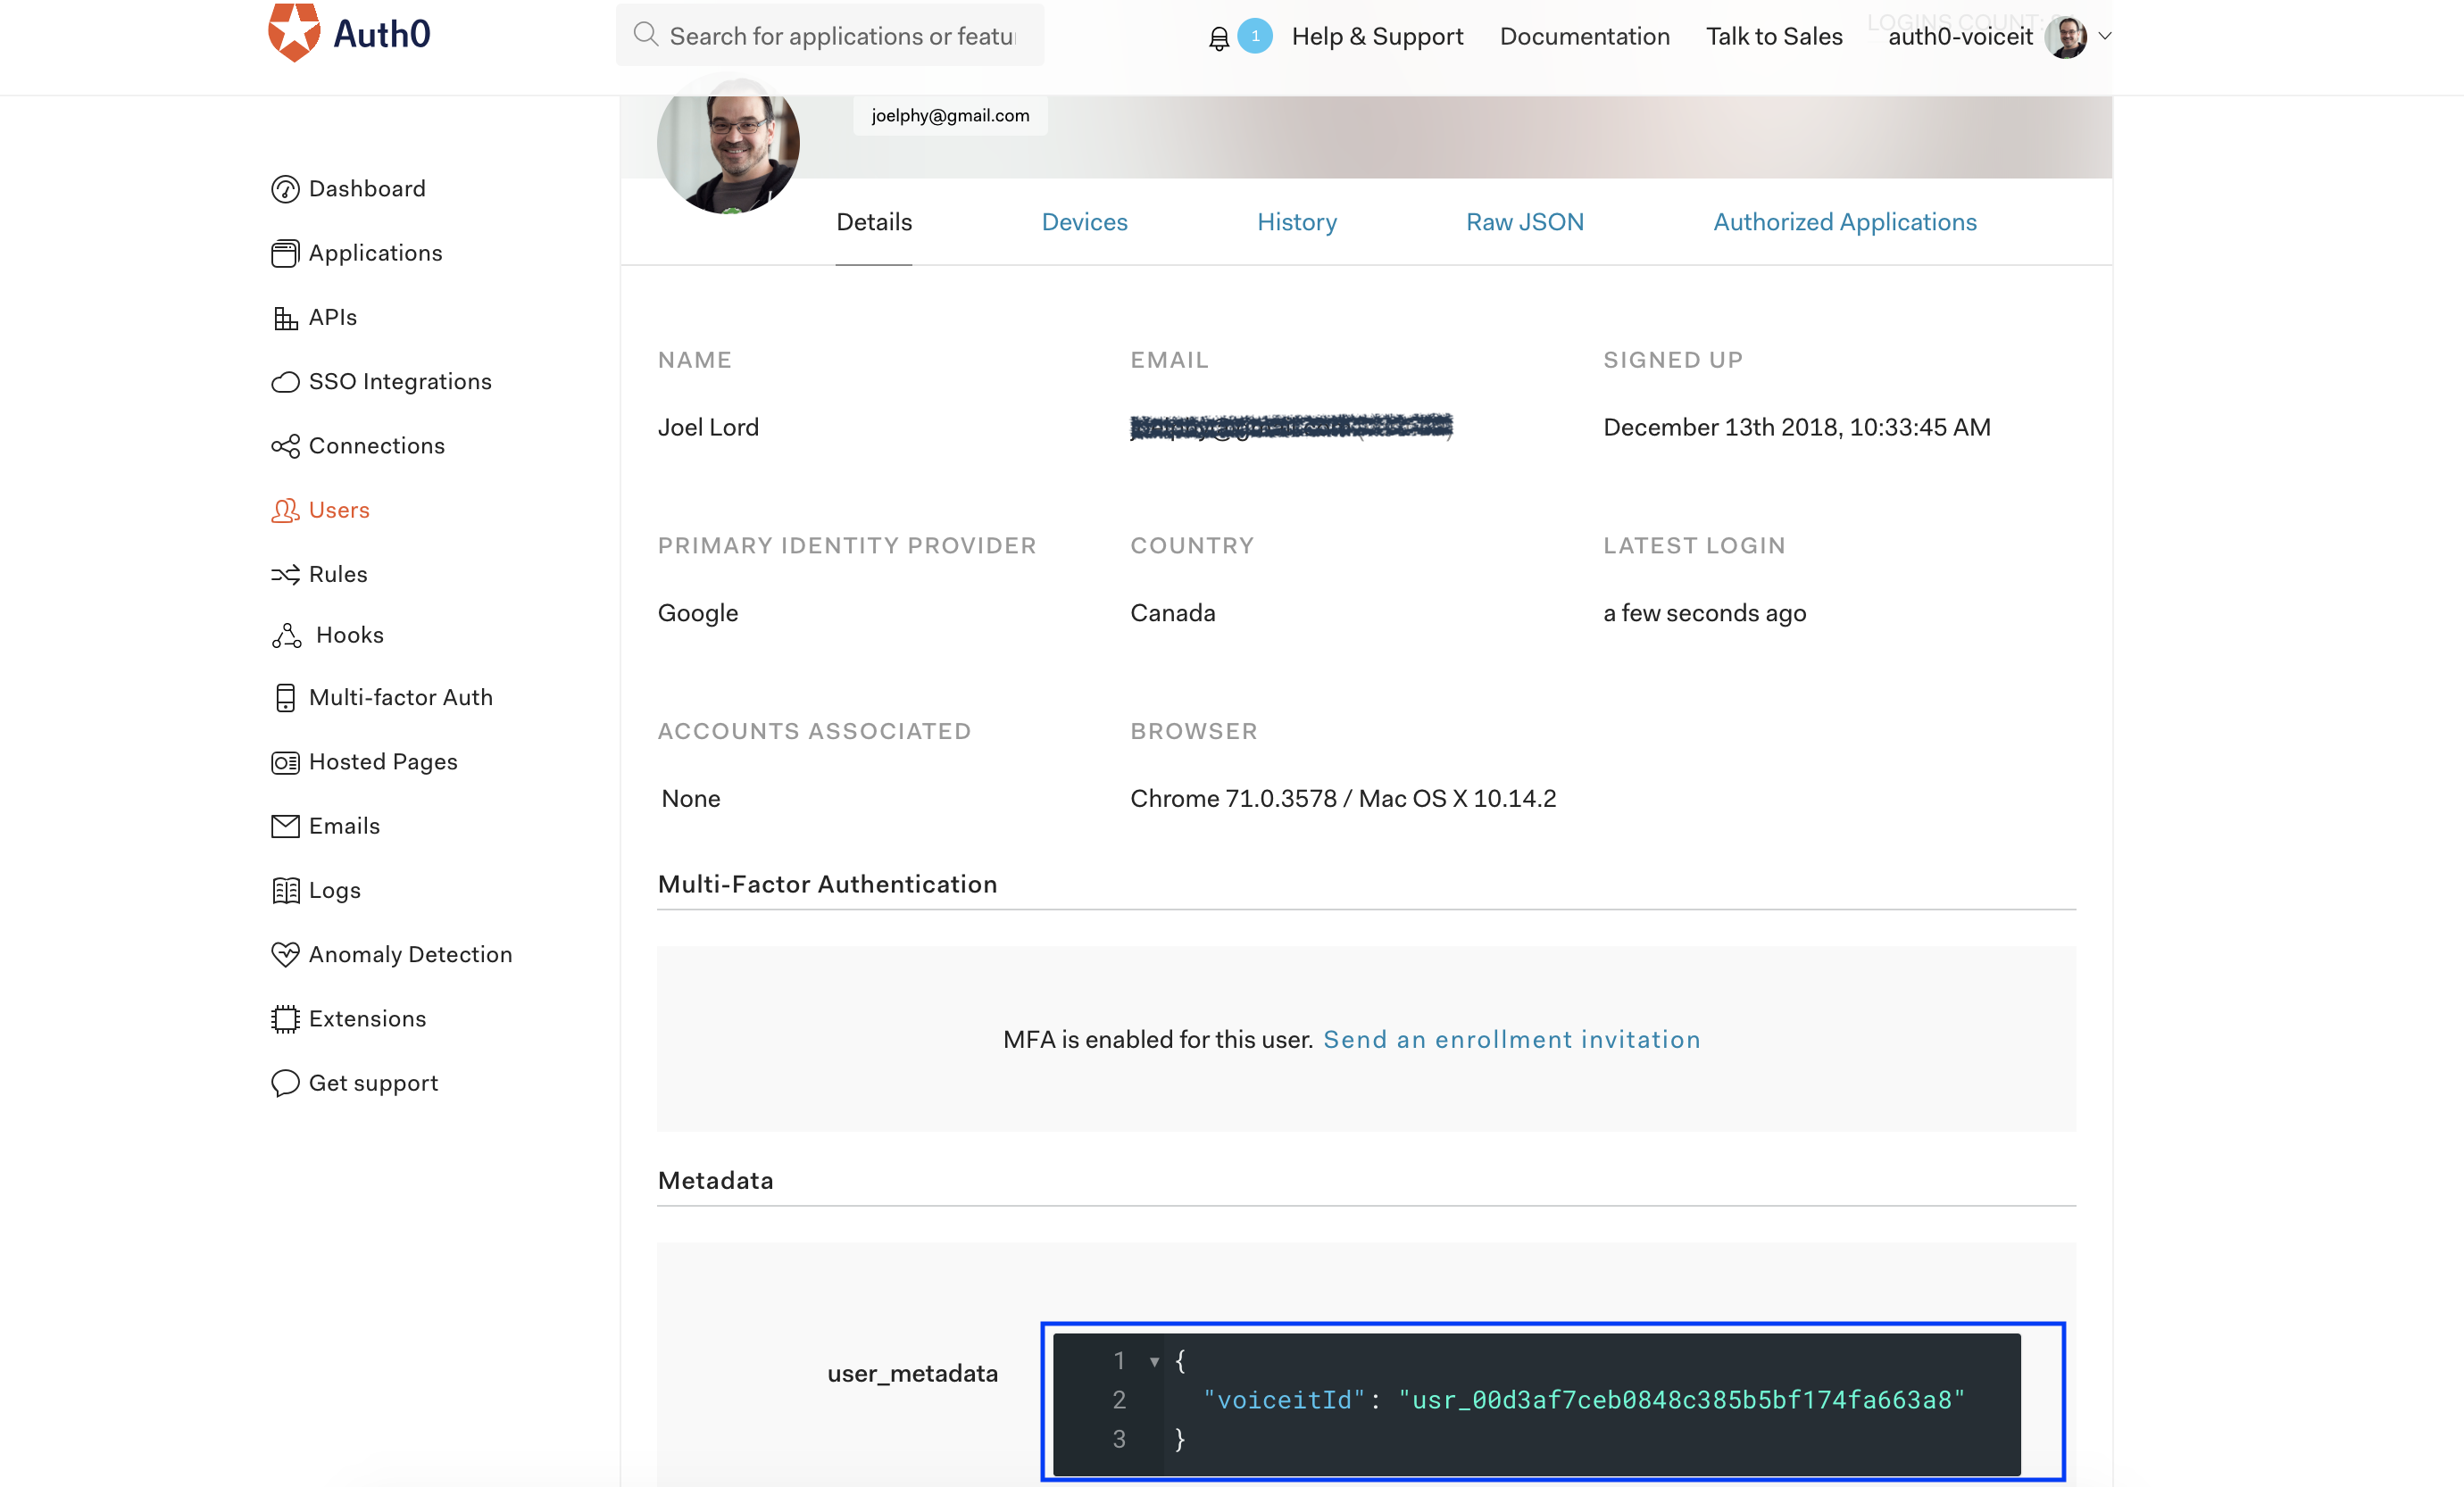
Task: Open Emails using its envelope icon
Action: click(285, 826)
